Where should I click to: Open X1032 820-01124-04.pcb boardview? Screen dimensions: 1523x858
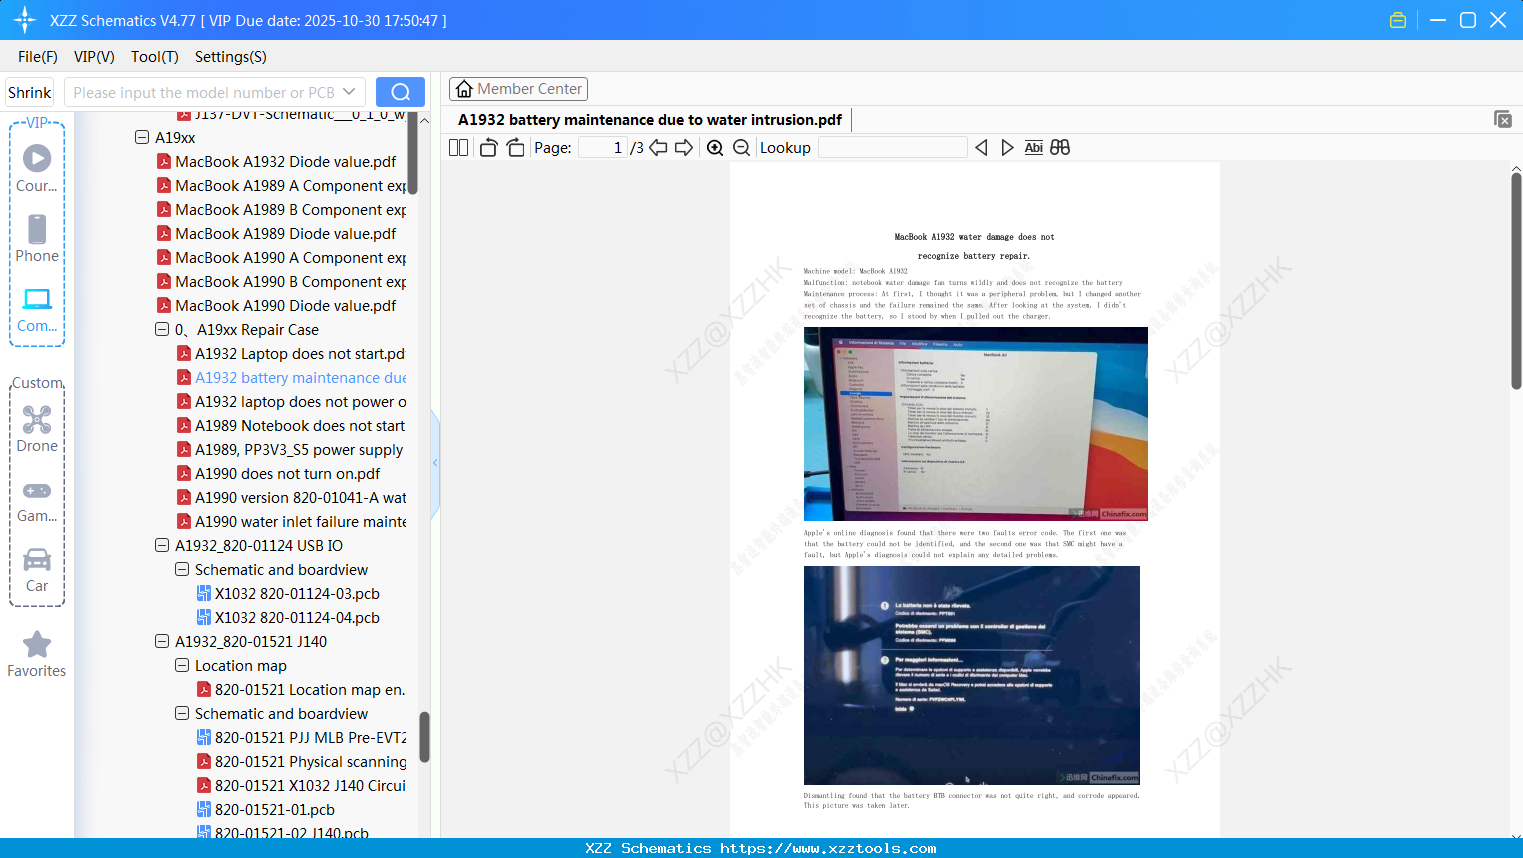coord(289,618)
